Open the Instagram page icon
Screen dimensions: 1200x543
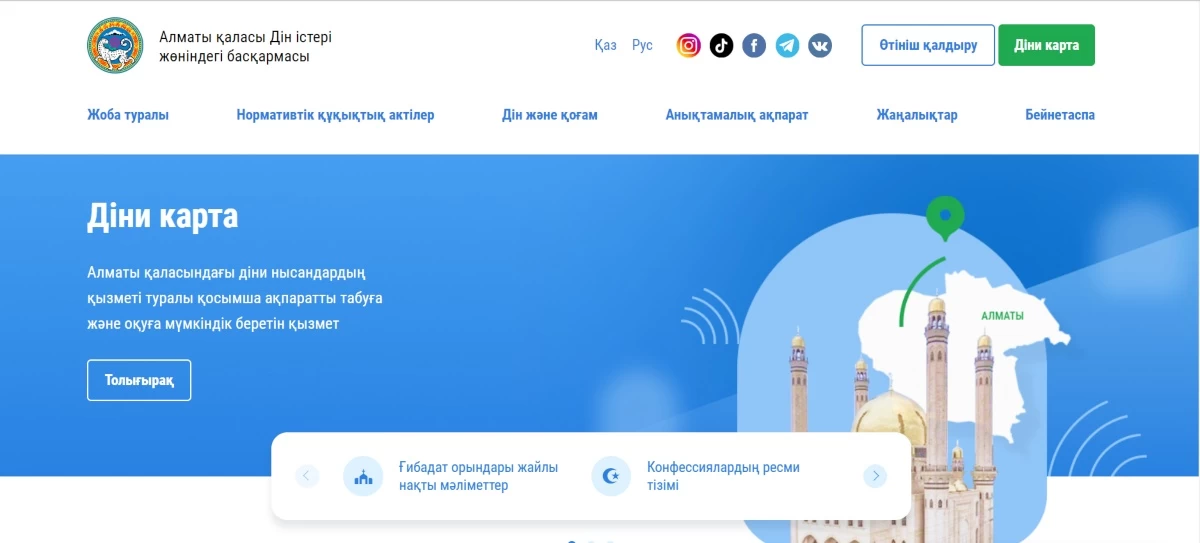pos(688,45)
